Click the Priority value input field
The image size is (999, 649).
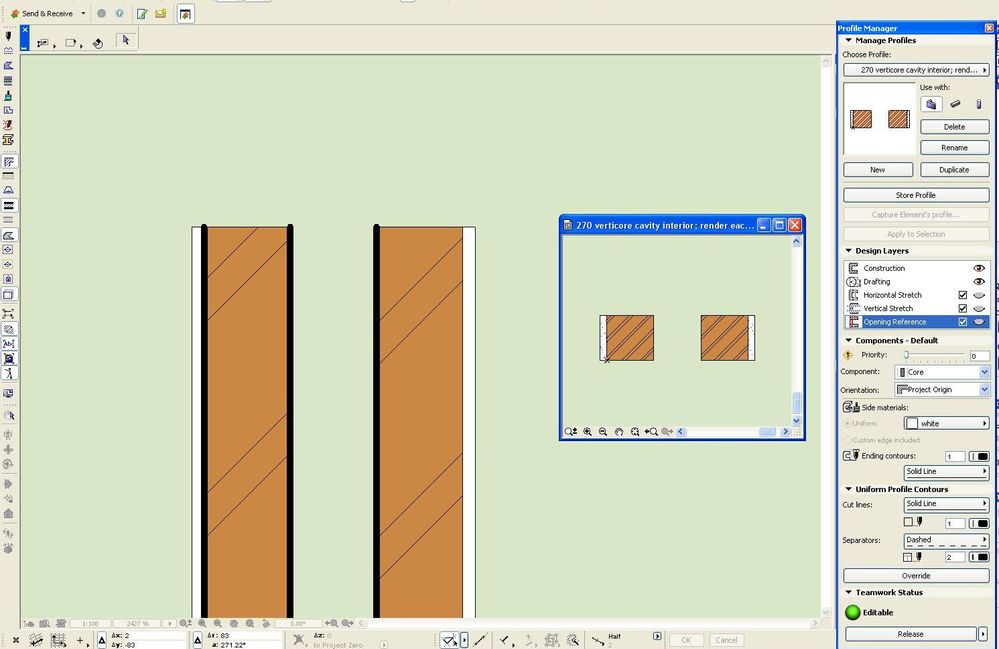tap(979, 355)
